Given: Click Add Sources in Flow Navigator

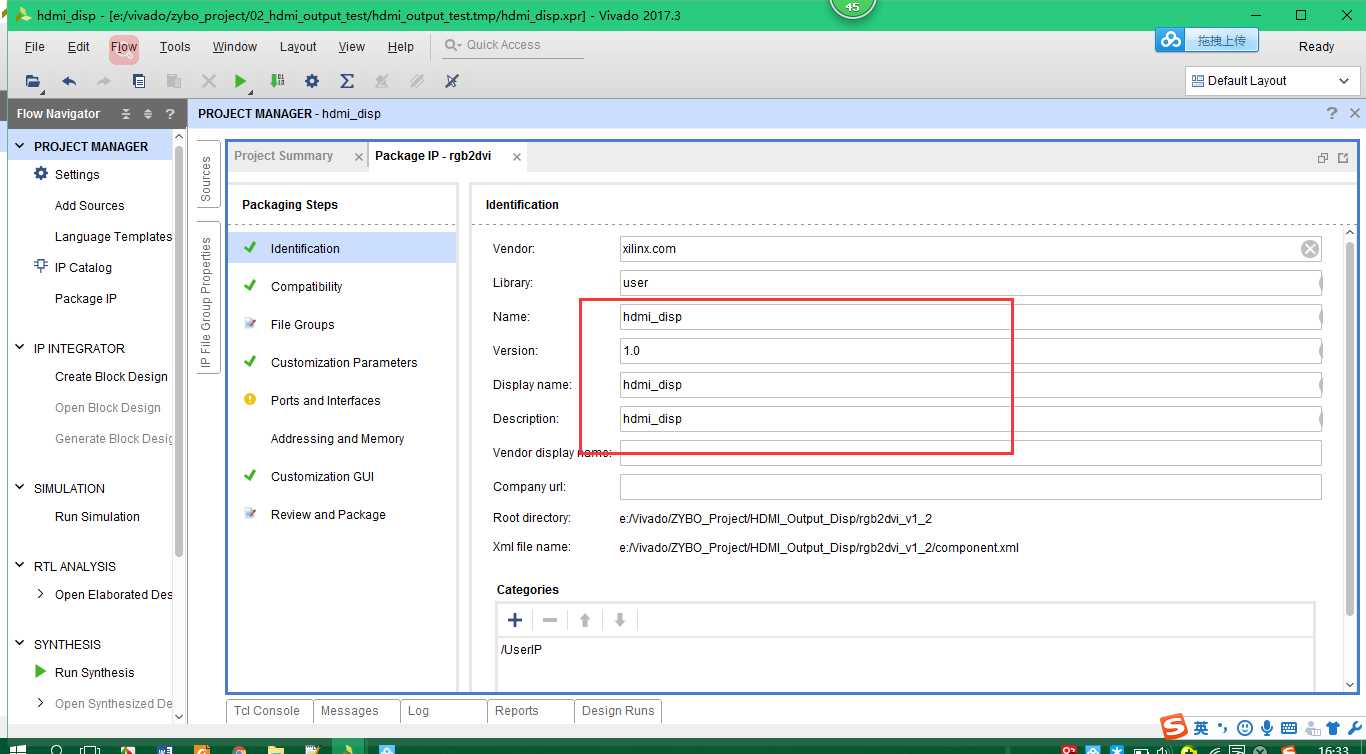Looking at the screenshot, I should [x=90, y=206].
